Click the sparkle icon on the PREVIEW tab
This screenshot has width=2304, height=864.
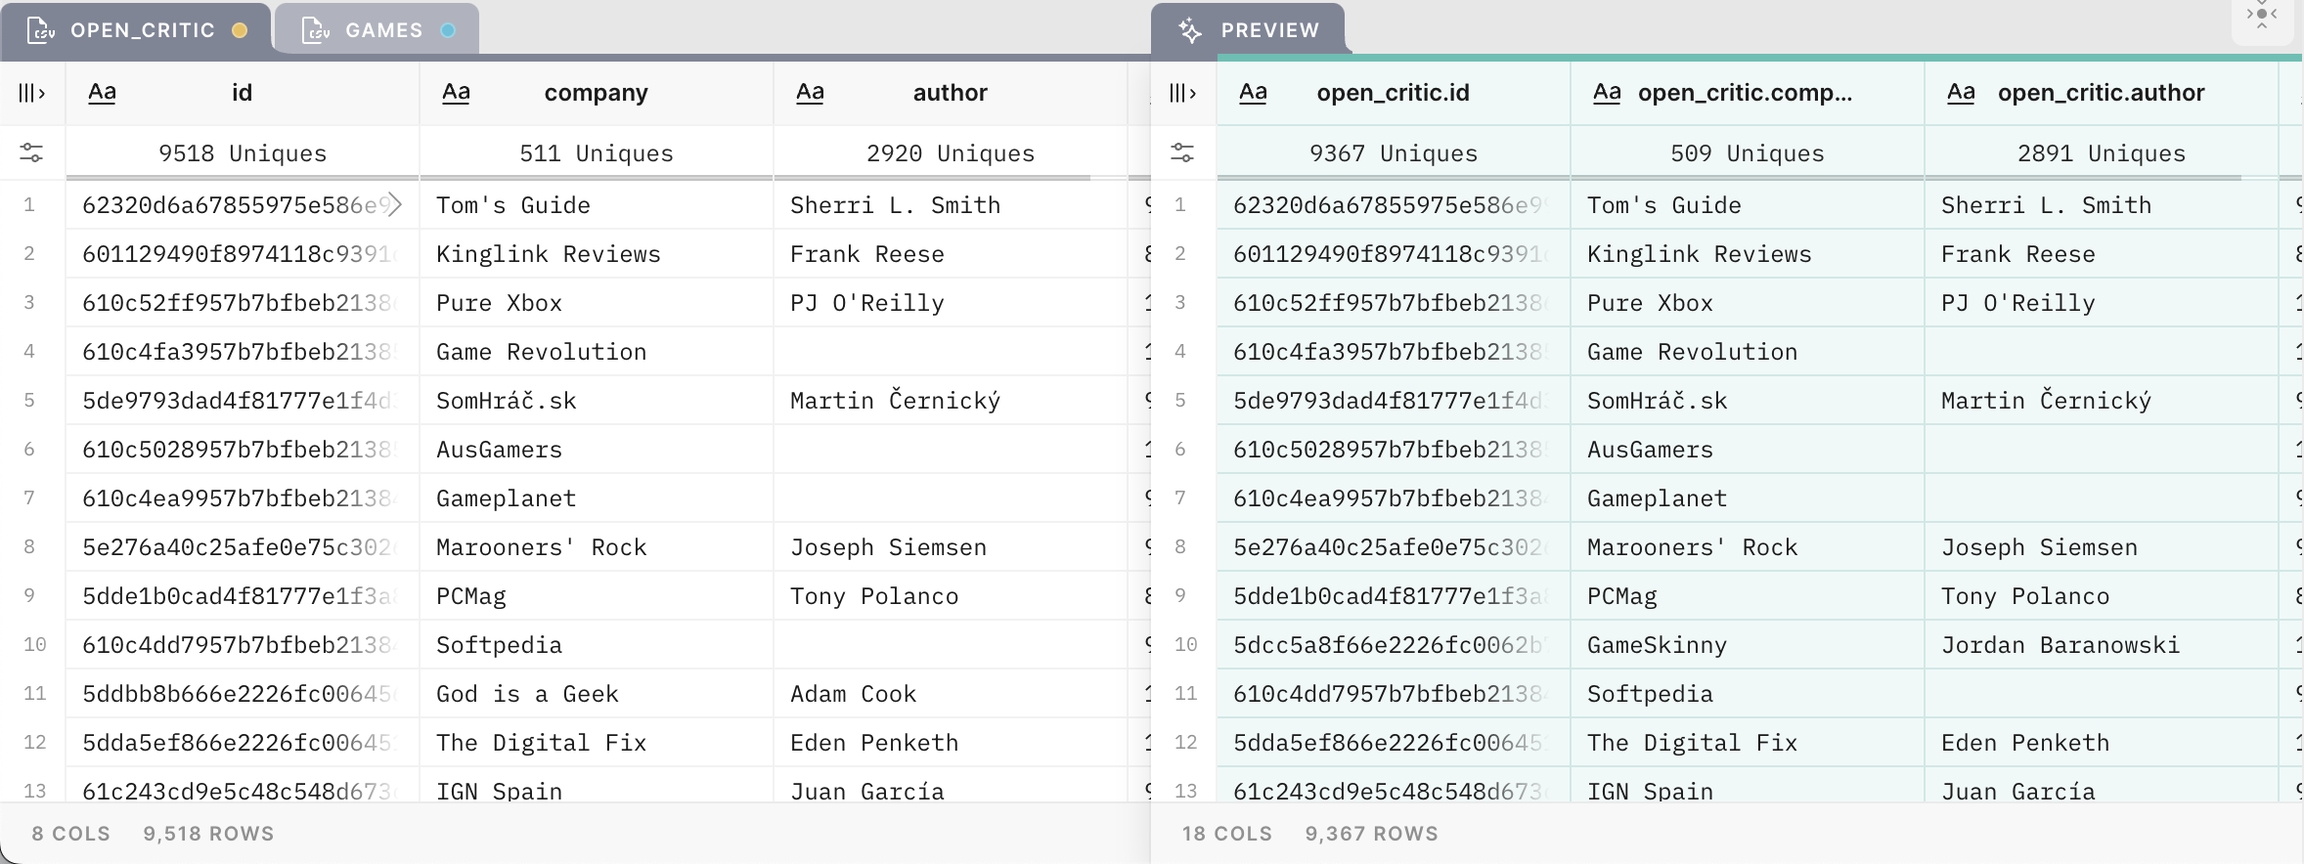pos(1190,30)
